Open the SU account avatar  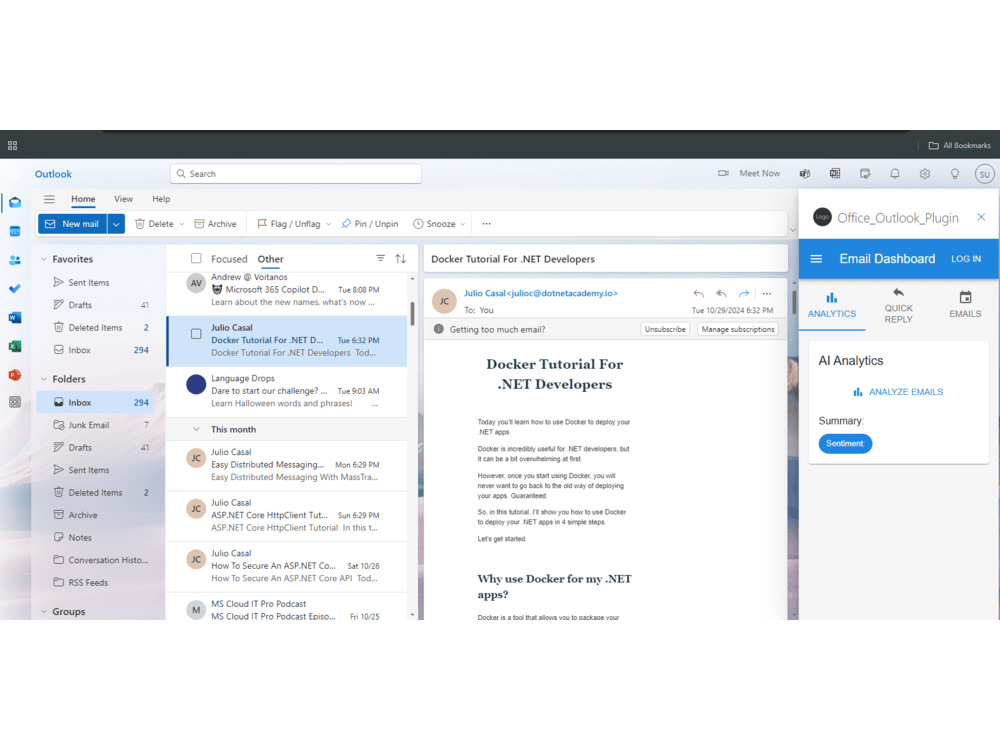(984, 174)
